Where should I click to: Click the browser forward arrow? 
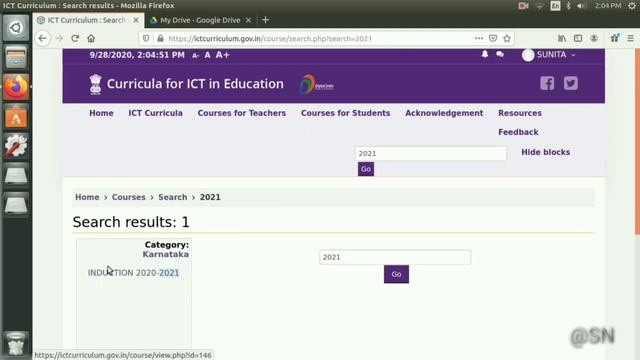(59, 38)
